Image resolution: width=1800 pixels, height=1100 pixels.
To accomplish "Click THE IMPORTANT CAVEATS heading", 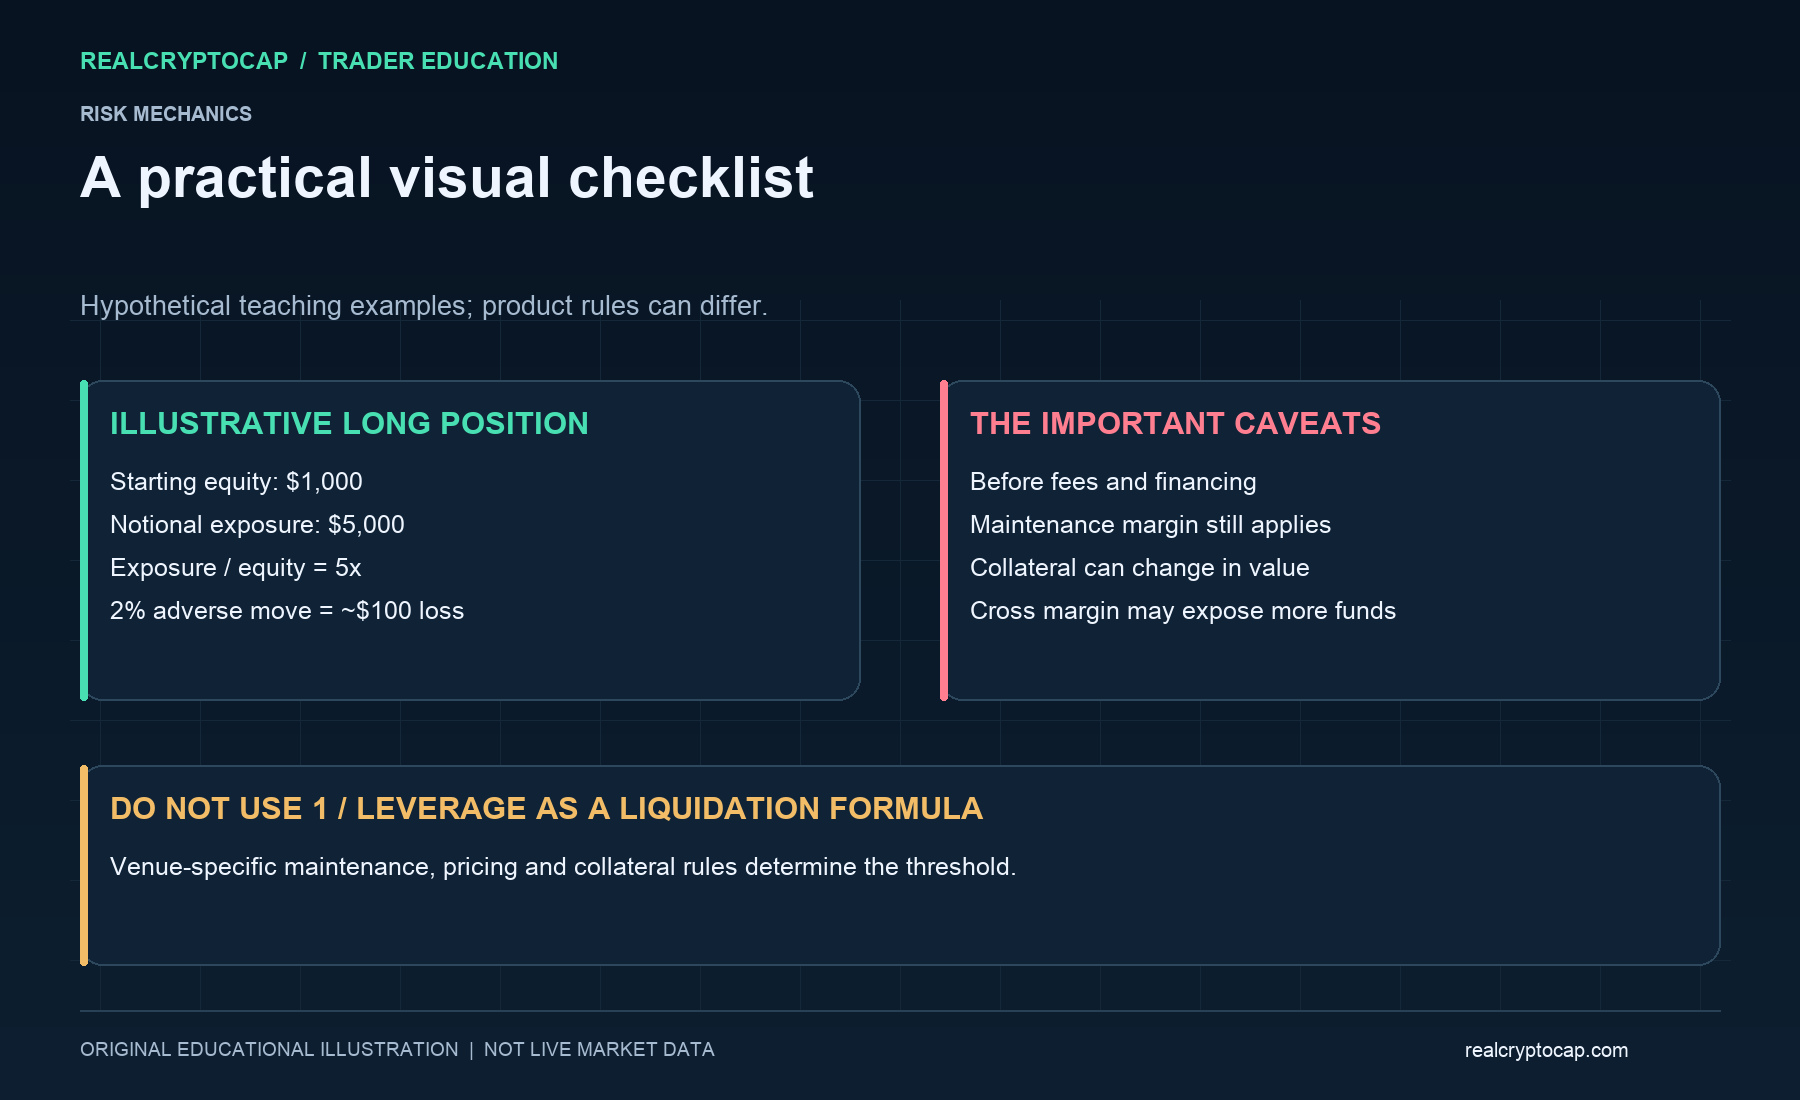I will (1175, 424).
